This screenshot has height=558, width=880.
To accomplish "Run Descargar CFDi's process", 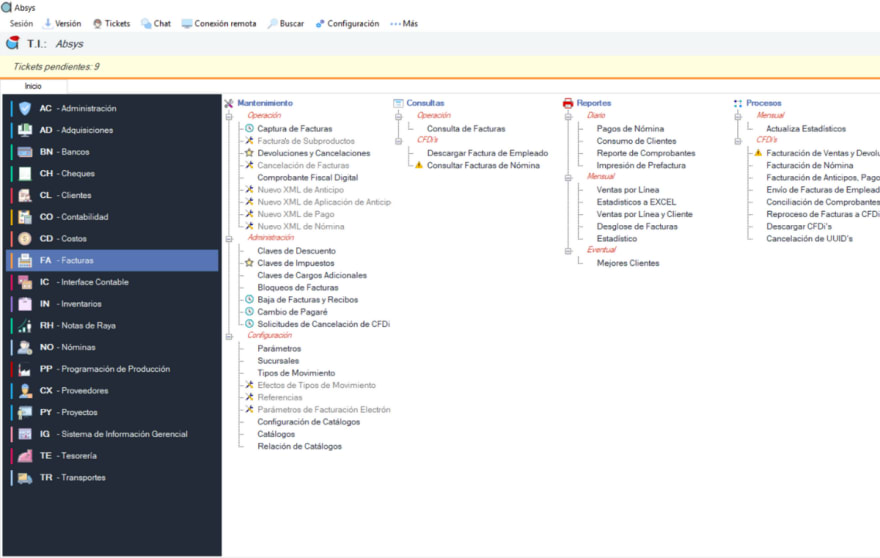I will (799, 227).
